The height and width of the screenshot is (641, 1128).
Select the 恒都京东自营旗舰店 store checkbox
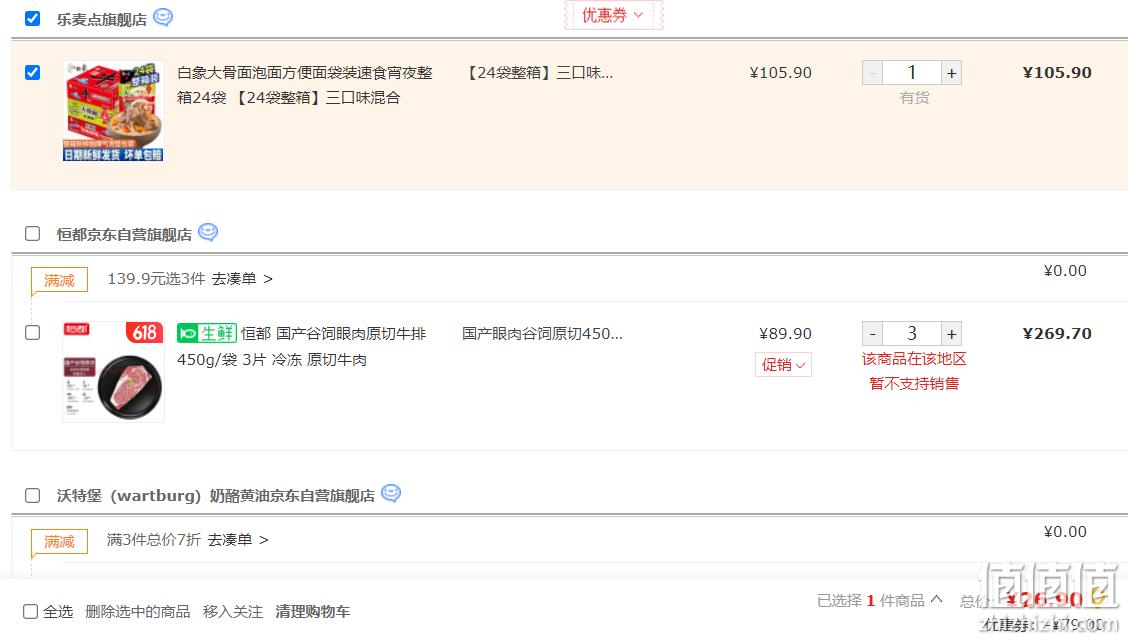[32, 234]
